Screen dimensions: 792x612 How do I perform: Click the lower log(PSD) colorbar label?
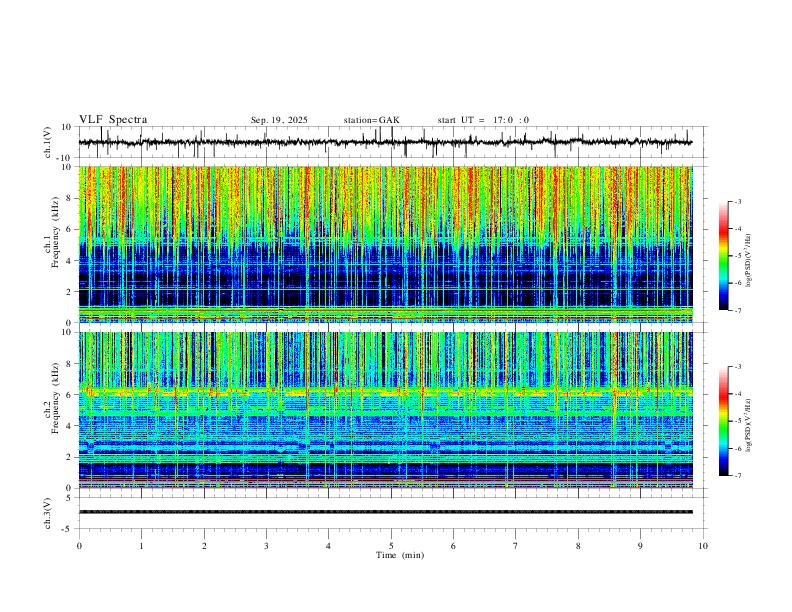coord(748,425)
